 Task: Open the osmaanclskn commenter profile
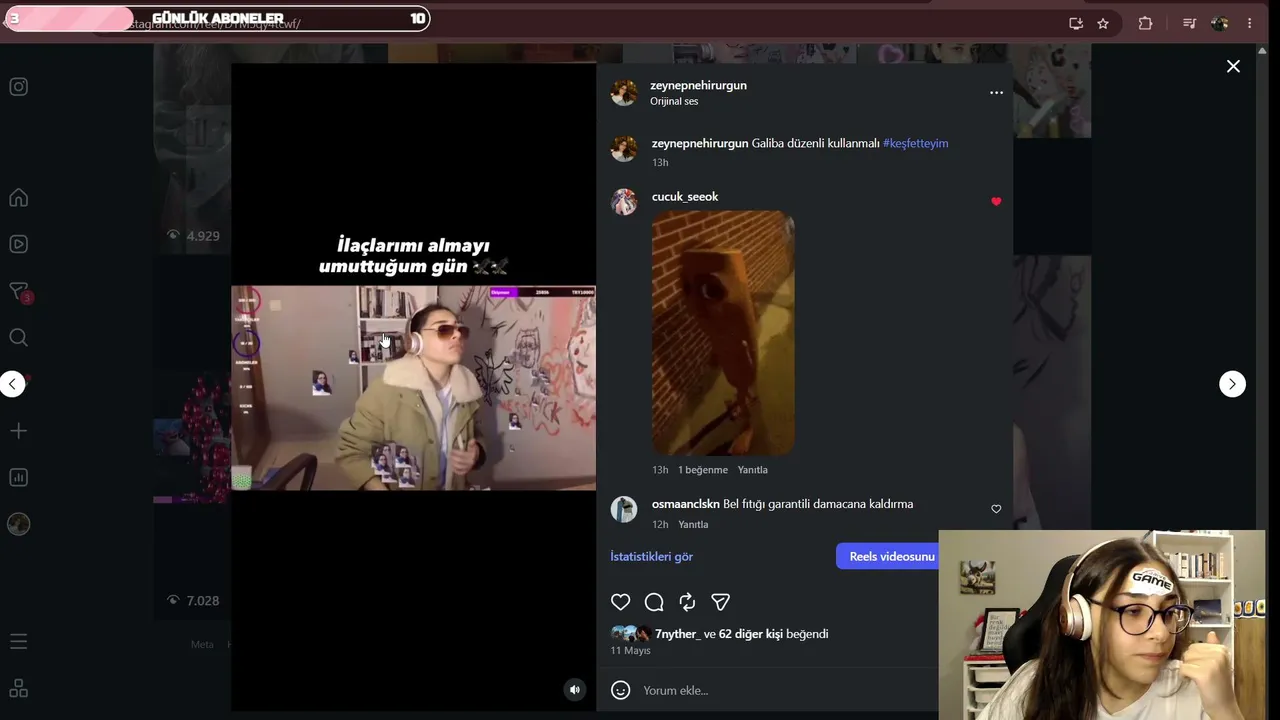tap(686, 504)
